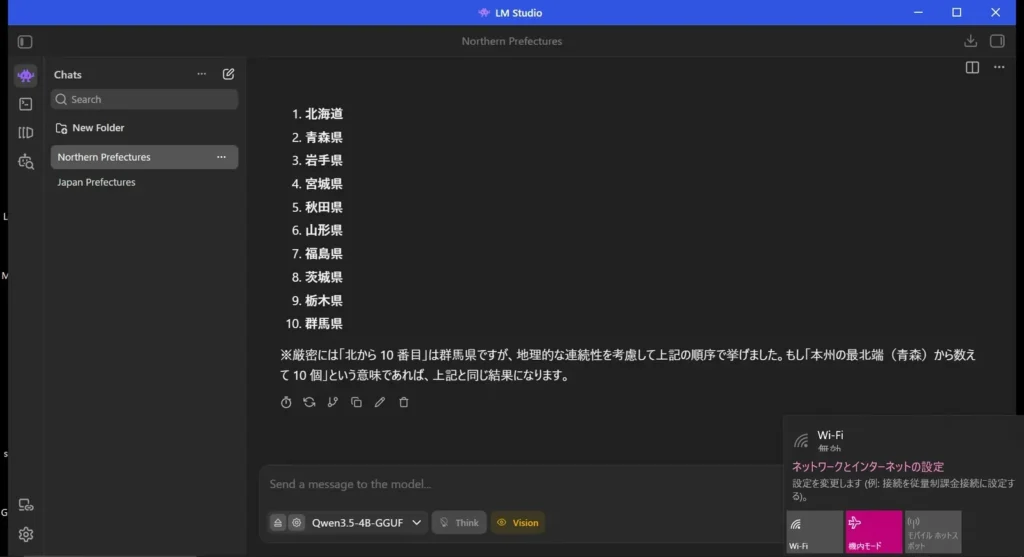Open the downloads icon in the top bar
The width and height of the screenshot is (1024, 557).
coord(970,41)
